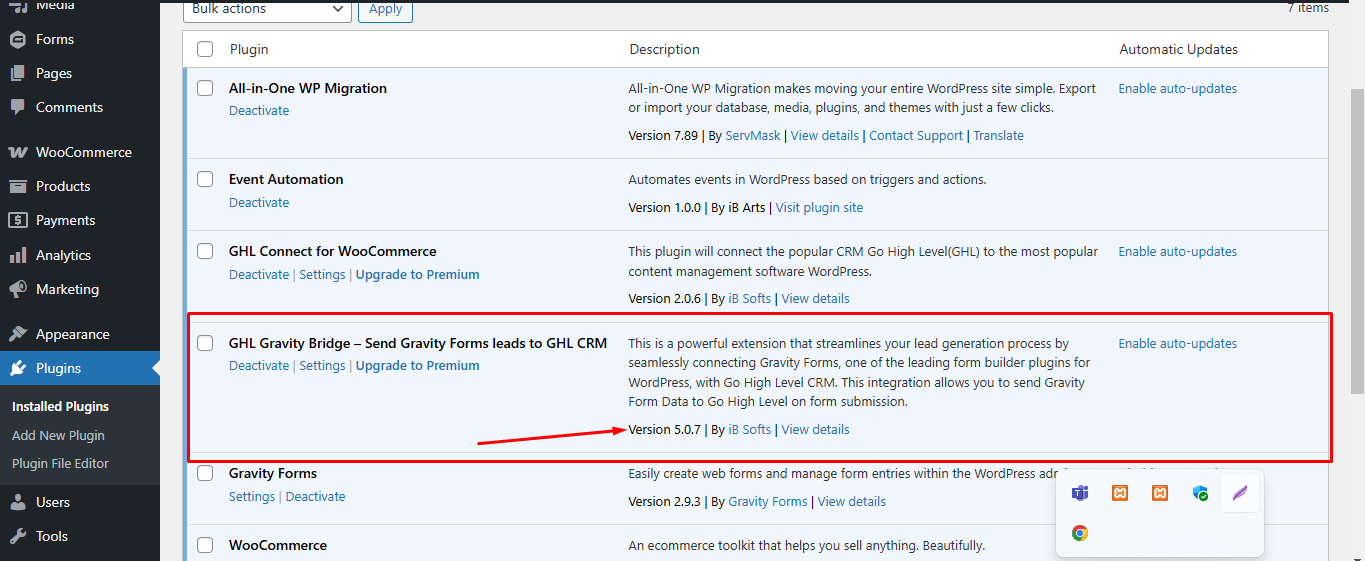1365x561 pixels.
Task: View details for Gravity Forms version 2.9.3
Action: pos(852,502)
